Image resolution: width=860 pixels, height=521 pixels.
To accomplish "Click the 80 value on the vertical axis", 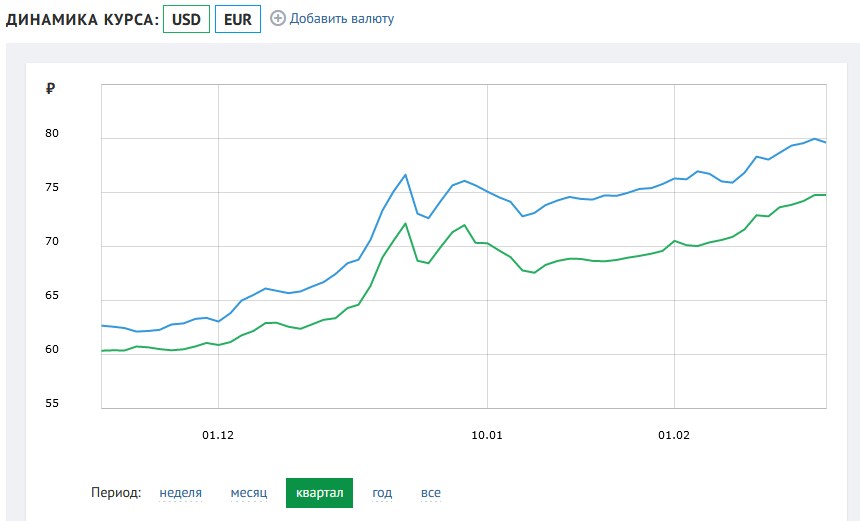I will 52,134.
